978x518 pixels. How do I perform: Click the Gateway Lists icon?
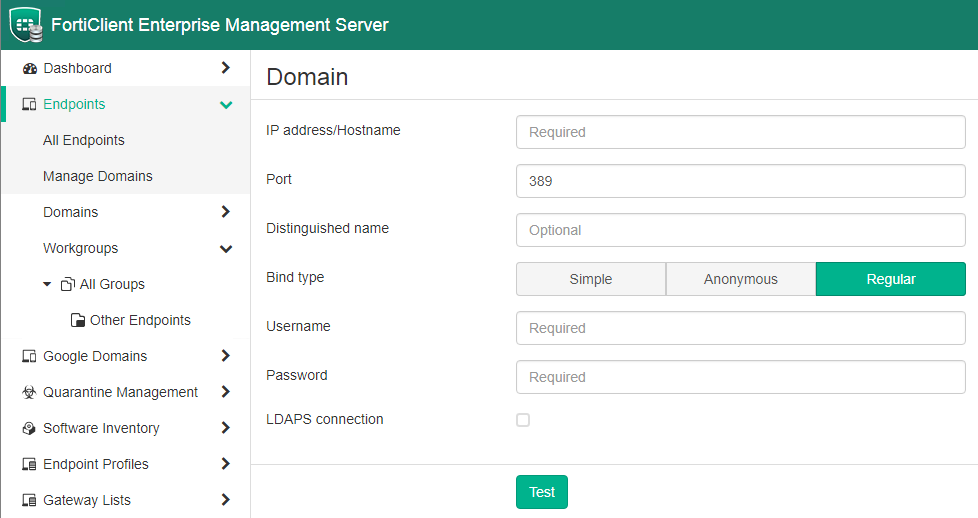point(29,501)
